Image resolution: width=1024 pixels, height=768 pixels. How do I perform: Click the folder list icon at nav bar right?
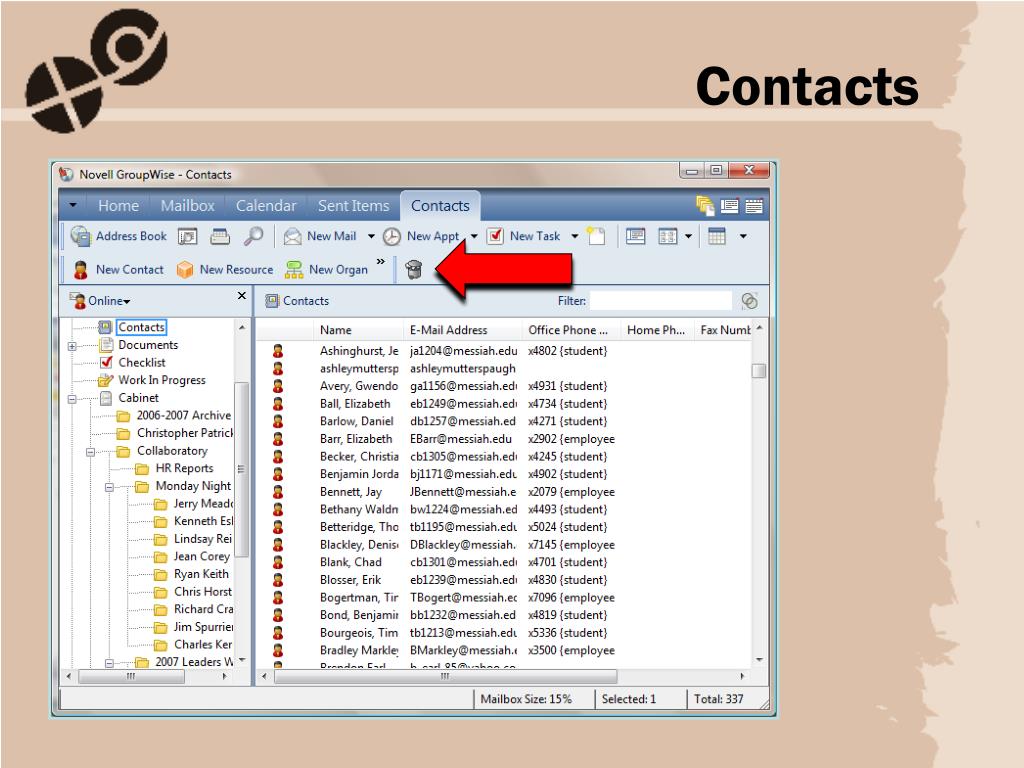click(705, 206)
